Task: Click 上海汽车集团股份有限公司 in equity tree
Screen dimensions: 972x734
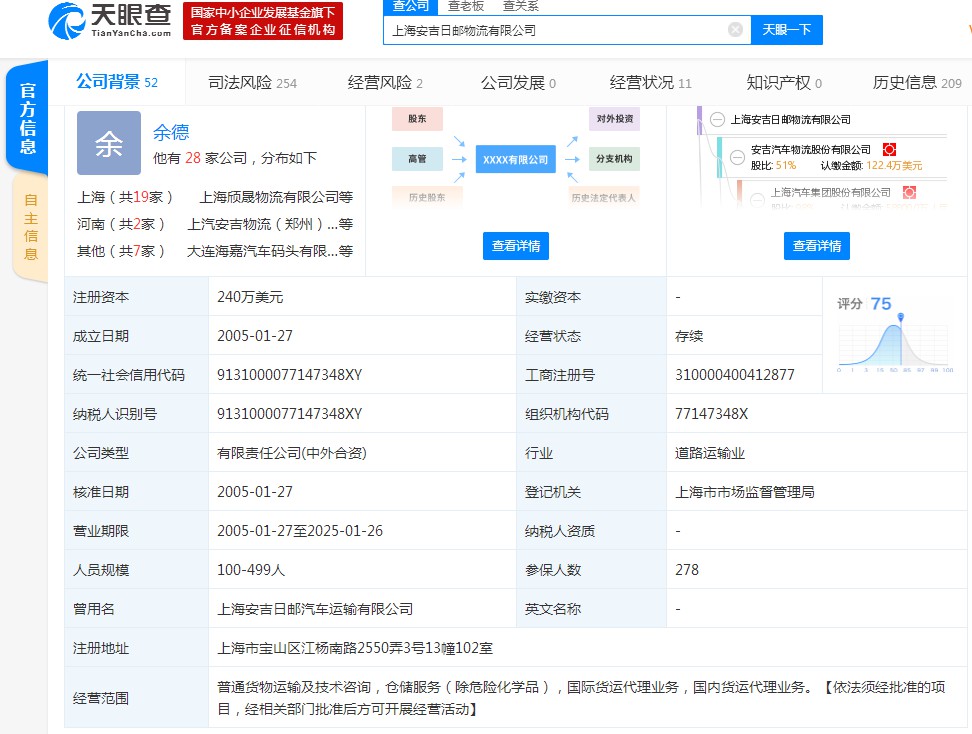Action: (x=831, y=192)
